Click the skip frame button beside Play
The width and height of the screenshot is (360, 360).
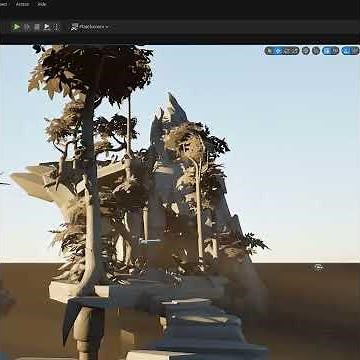27,27
